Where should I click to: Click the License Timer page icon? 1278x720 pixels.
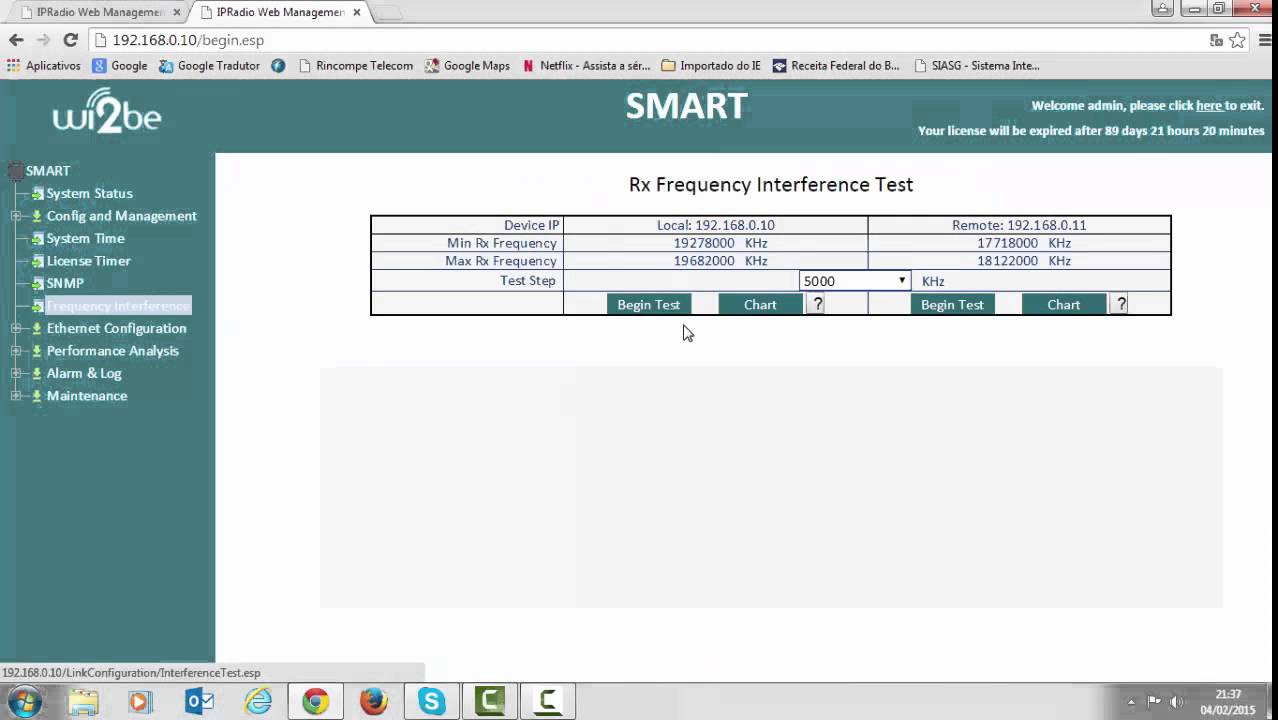click(x=37, y=261)
